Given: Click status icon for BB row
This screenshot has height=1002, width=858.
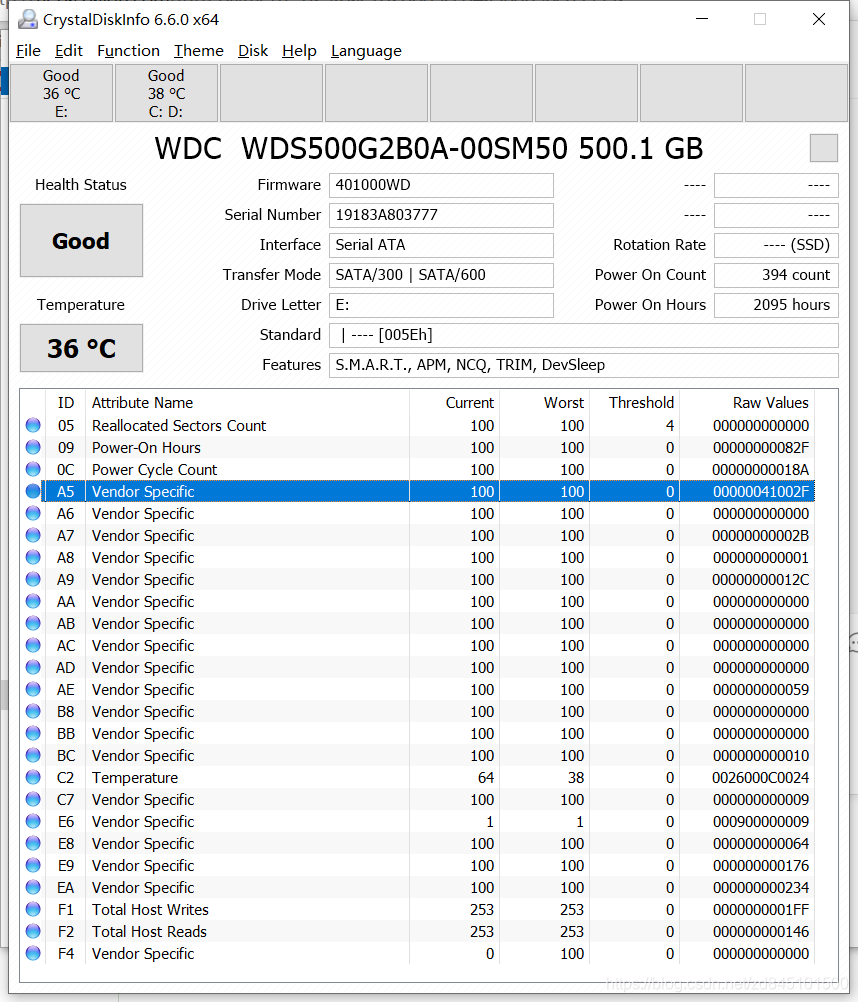Looking at the screenshot, I should pos(33,733).
